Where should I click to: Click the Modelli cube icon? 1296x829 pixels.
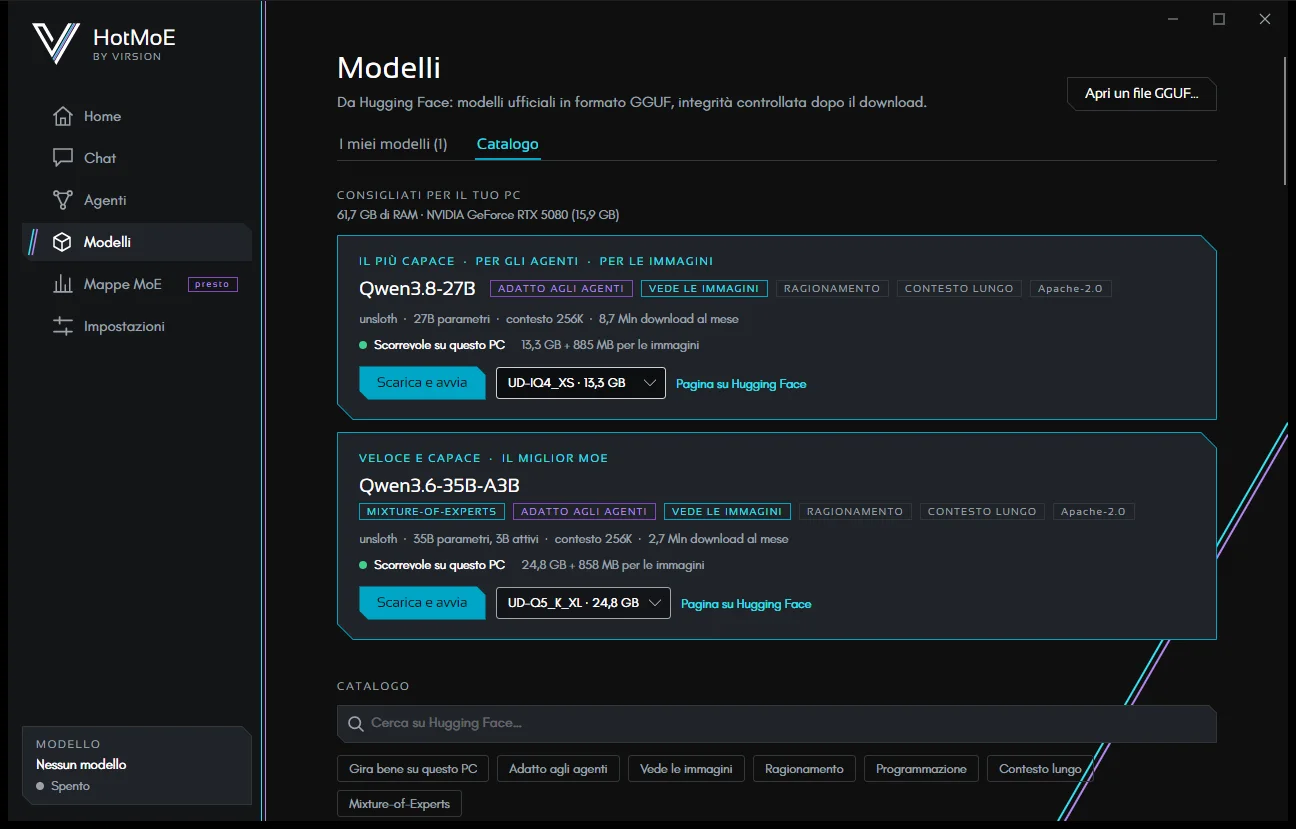click(63, 242)
